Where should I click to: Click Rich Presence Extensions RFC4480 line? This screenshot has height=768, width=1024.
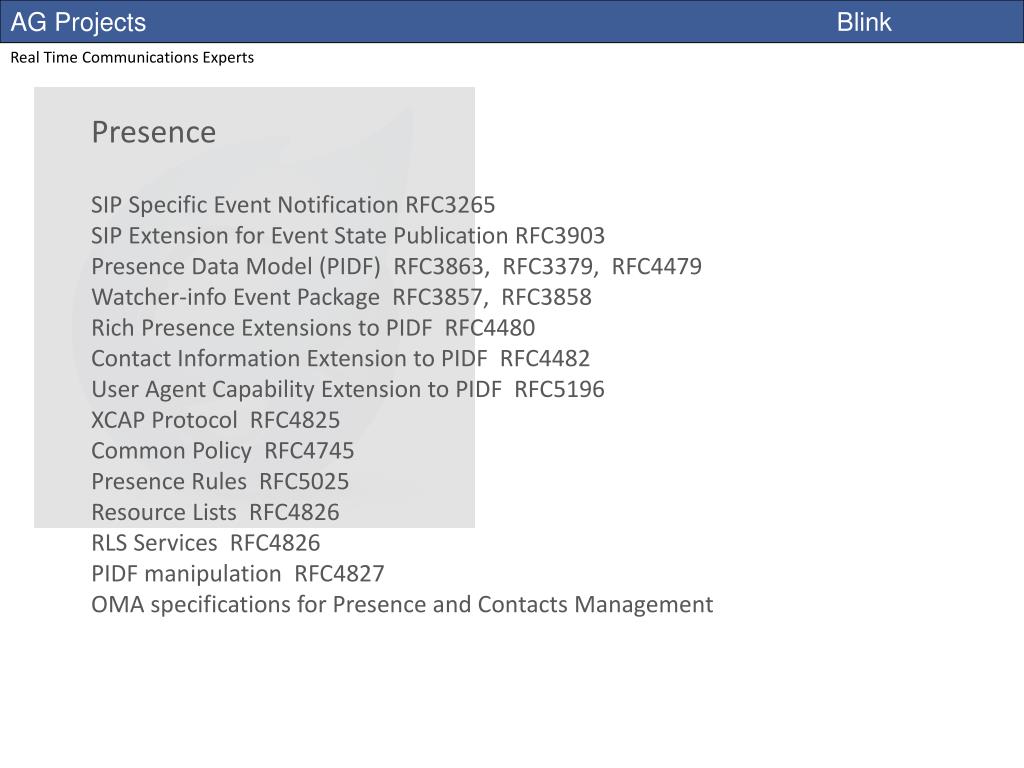[x=313, y=328]
